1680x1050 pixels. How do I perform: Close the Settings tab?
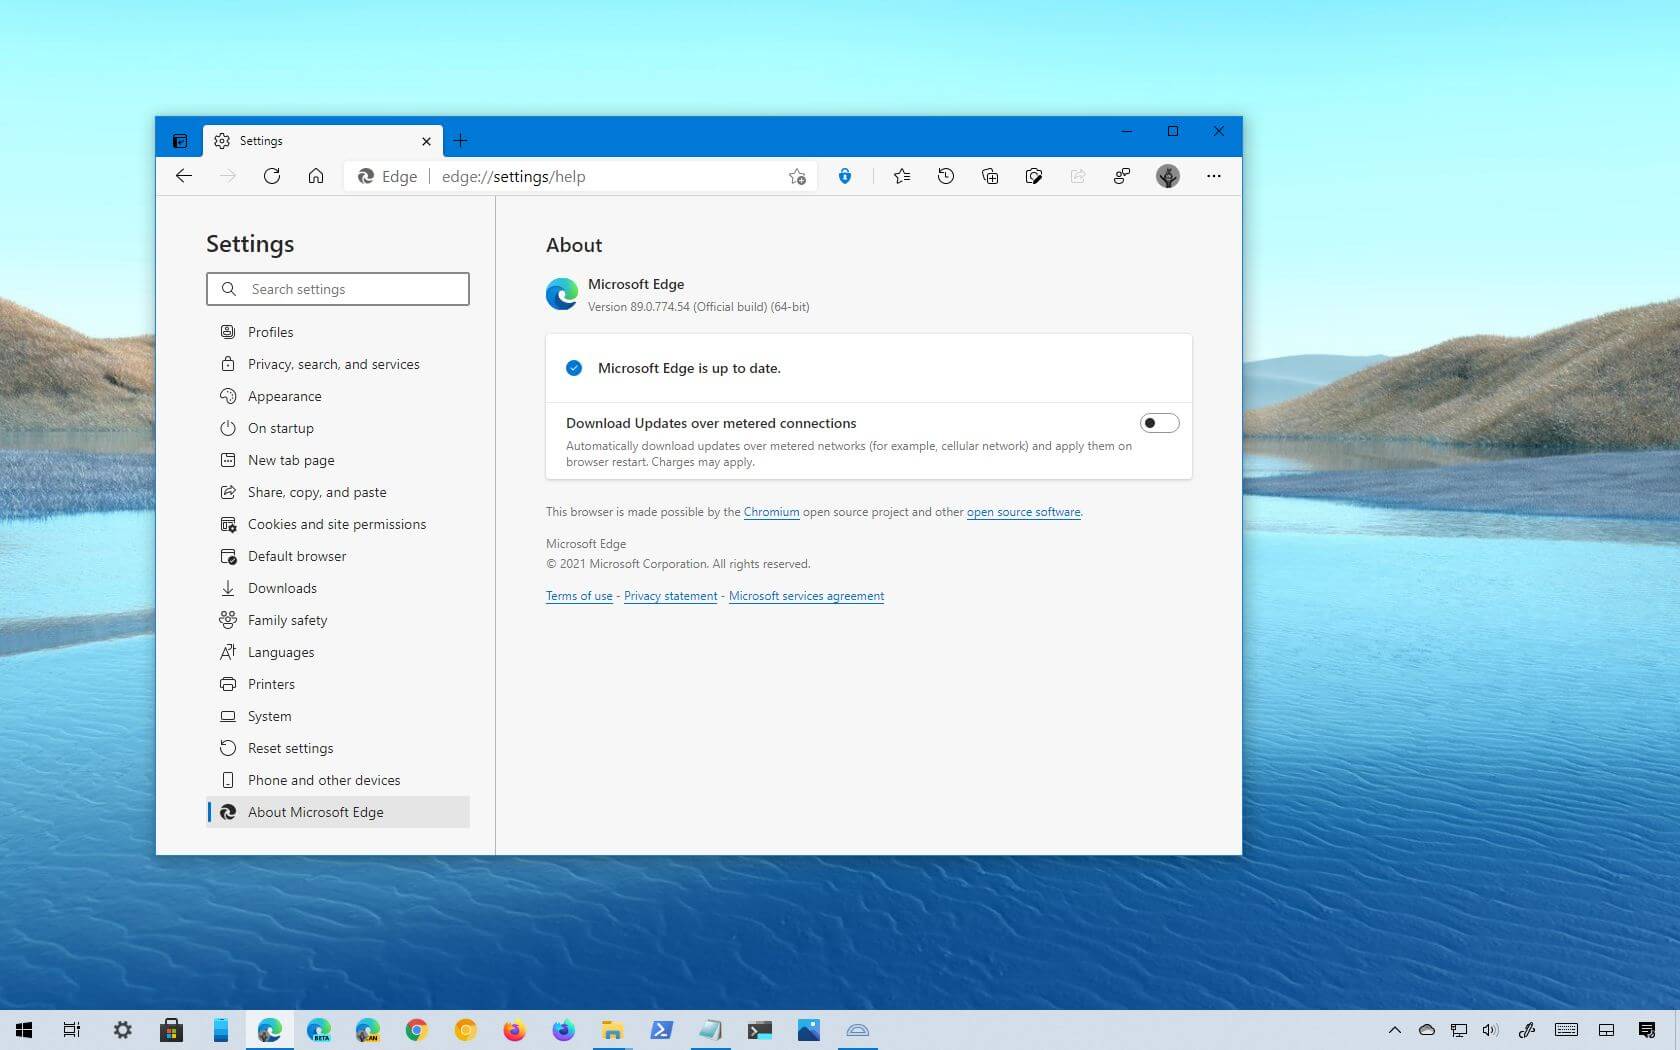pyautogui.click(x=426, y=141)
